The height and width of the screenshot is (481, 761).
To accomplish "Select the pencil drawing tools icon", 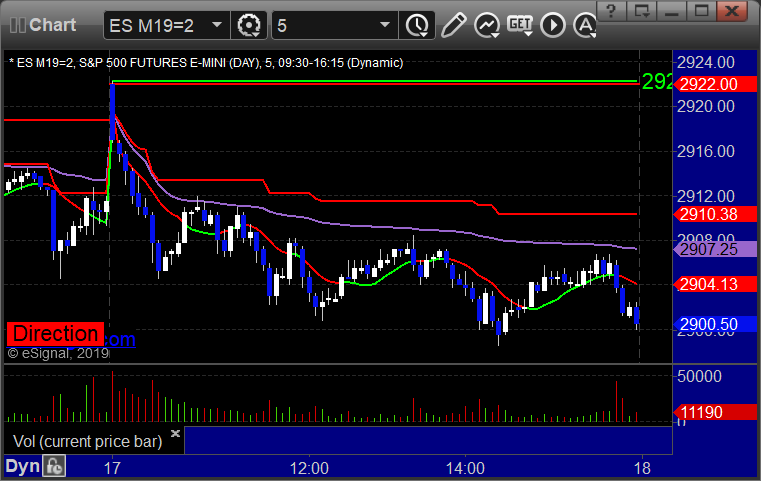I will pos(454,25).
